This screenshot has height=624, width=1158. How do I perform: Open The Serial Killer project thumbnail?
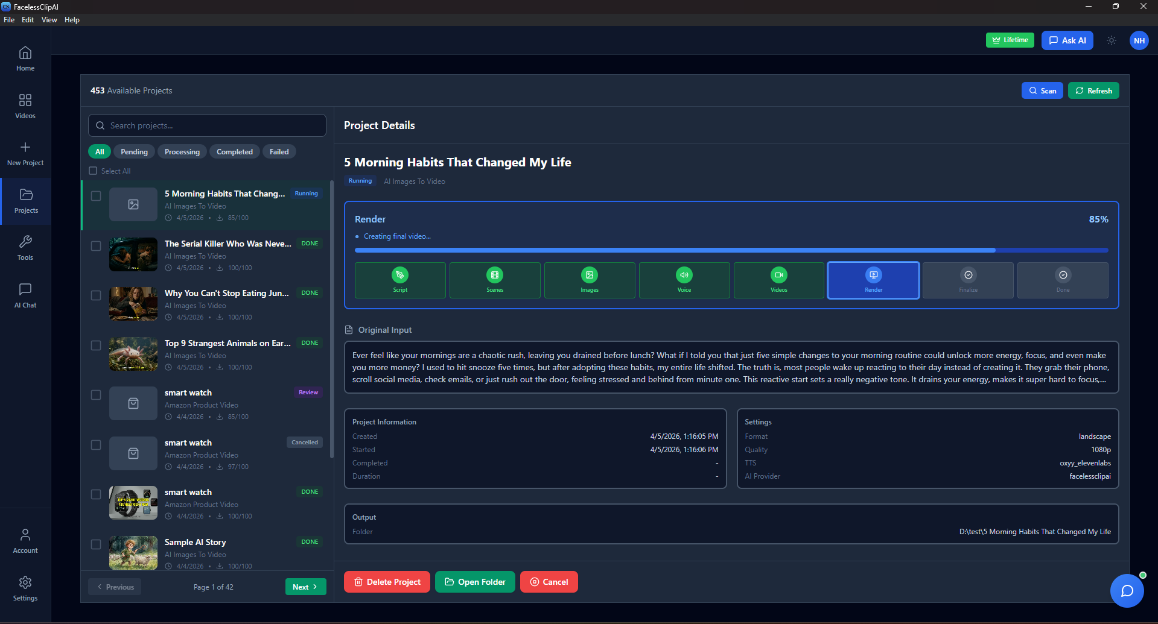133,254
